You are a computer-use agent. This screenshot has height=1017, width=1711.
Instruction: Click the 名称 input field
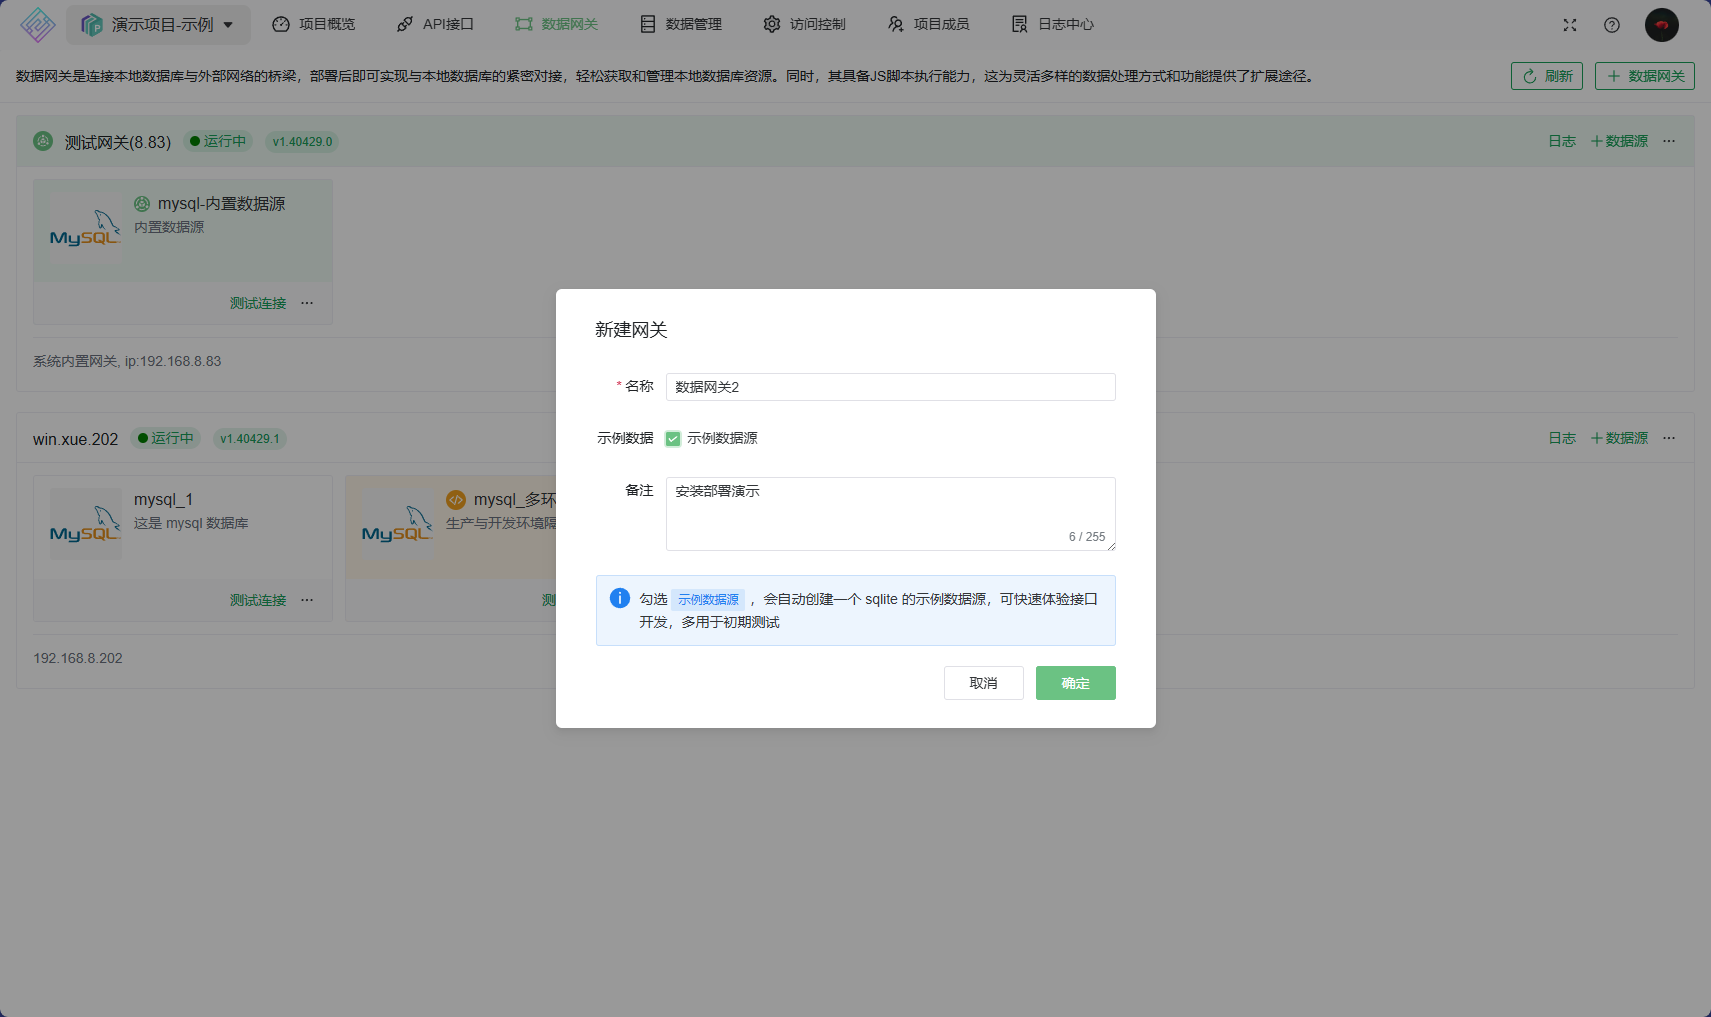coord(890,387)
